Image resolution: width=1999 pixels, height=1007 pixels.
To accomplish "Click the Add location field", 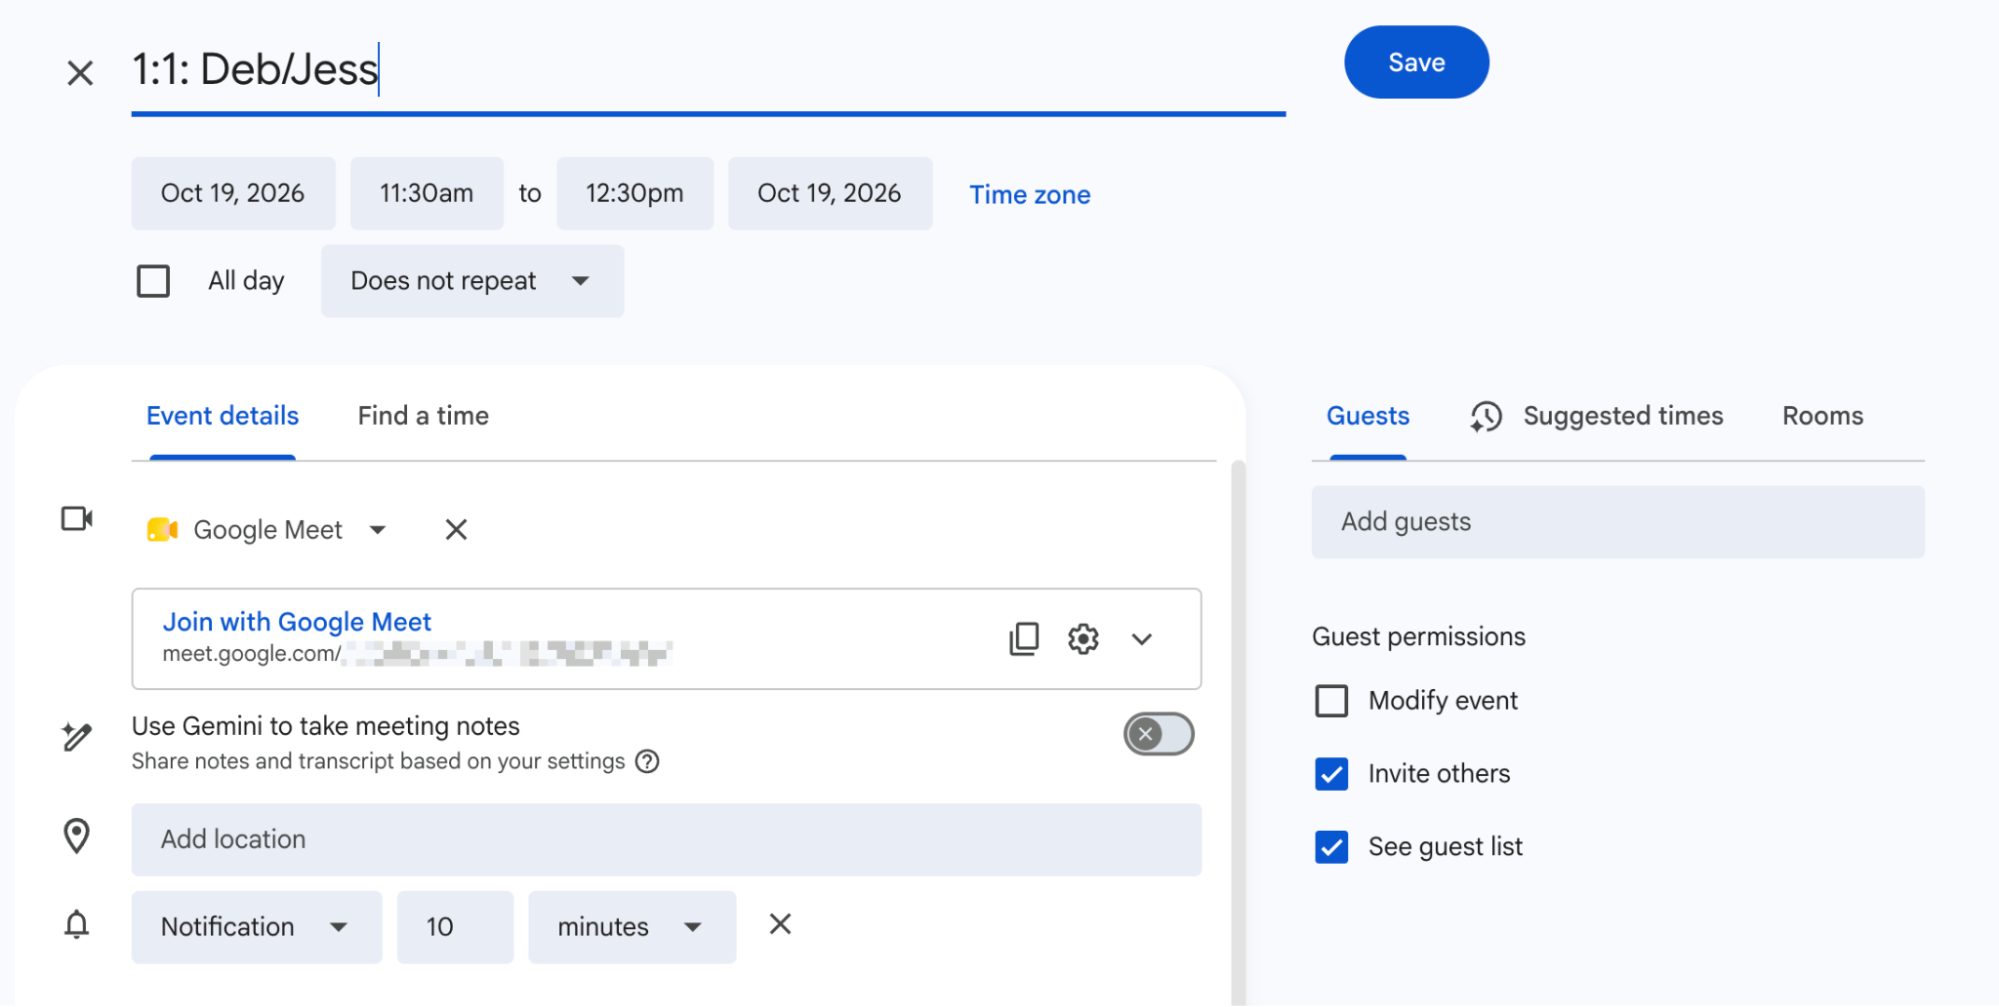I will 666,840.
